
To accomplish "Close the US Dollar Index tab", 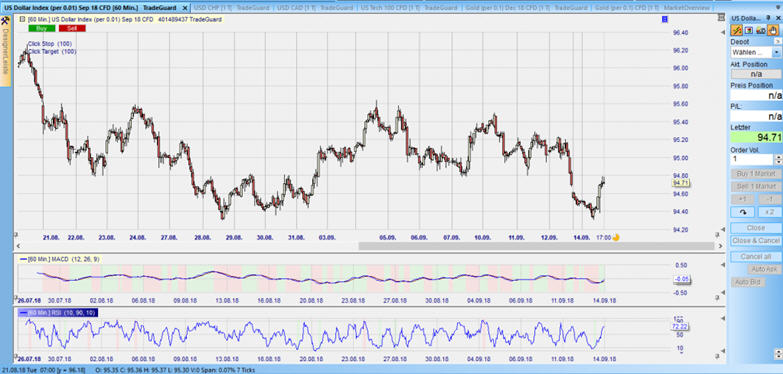I will [185, 8].
